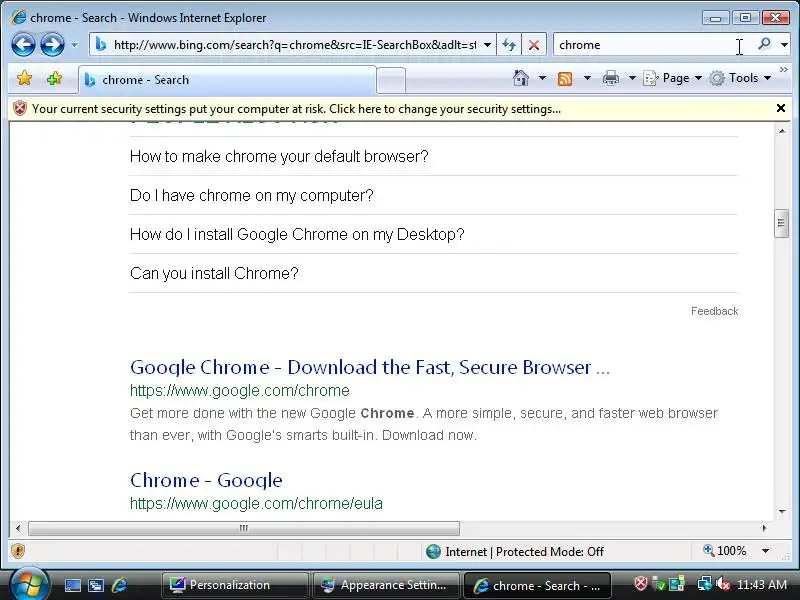
Task: Click the tray monitor with cable icon
Action: [705, 584]
